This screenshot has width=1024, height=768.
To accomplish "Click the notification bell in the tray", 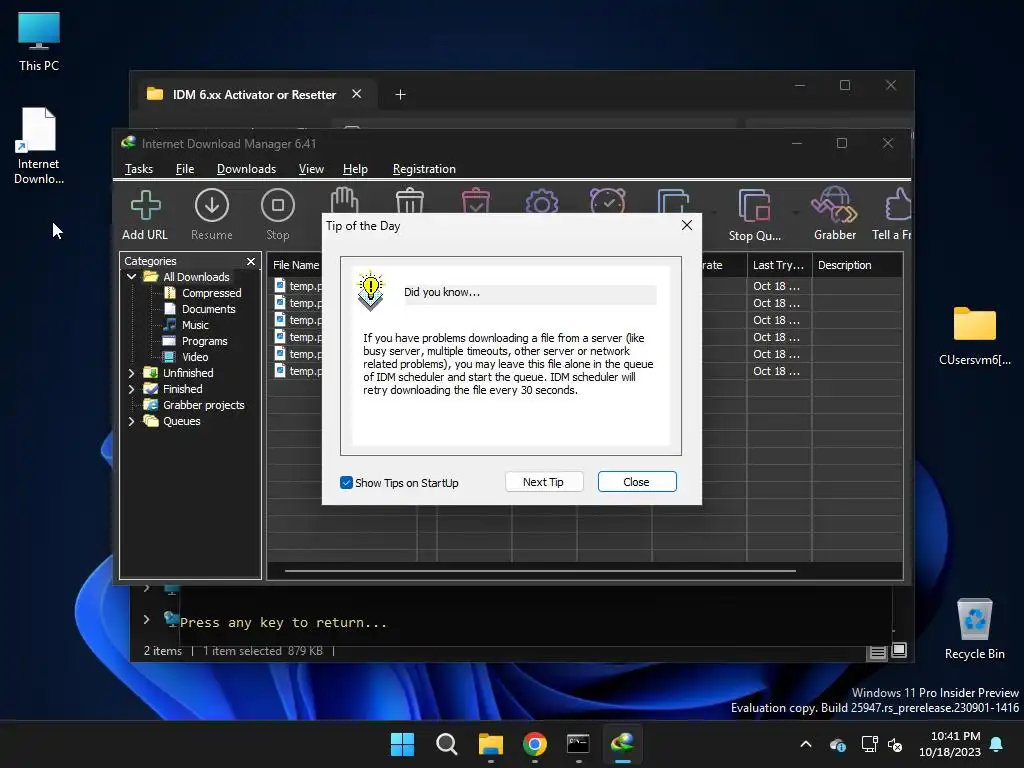I will (x=997, y=744).
